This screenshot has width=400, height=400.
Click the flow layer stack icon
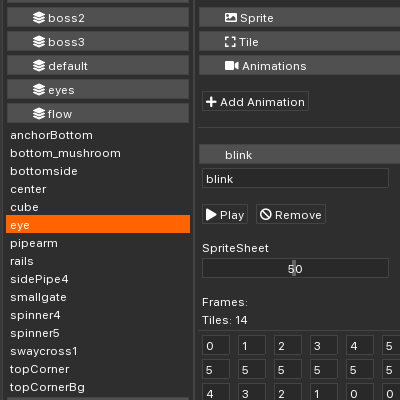click(x=39, y=114)
